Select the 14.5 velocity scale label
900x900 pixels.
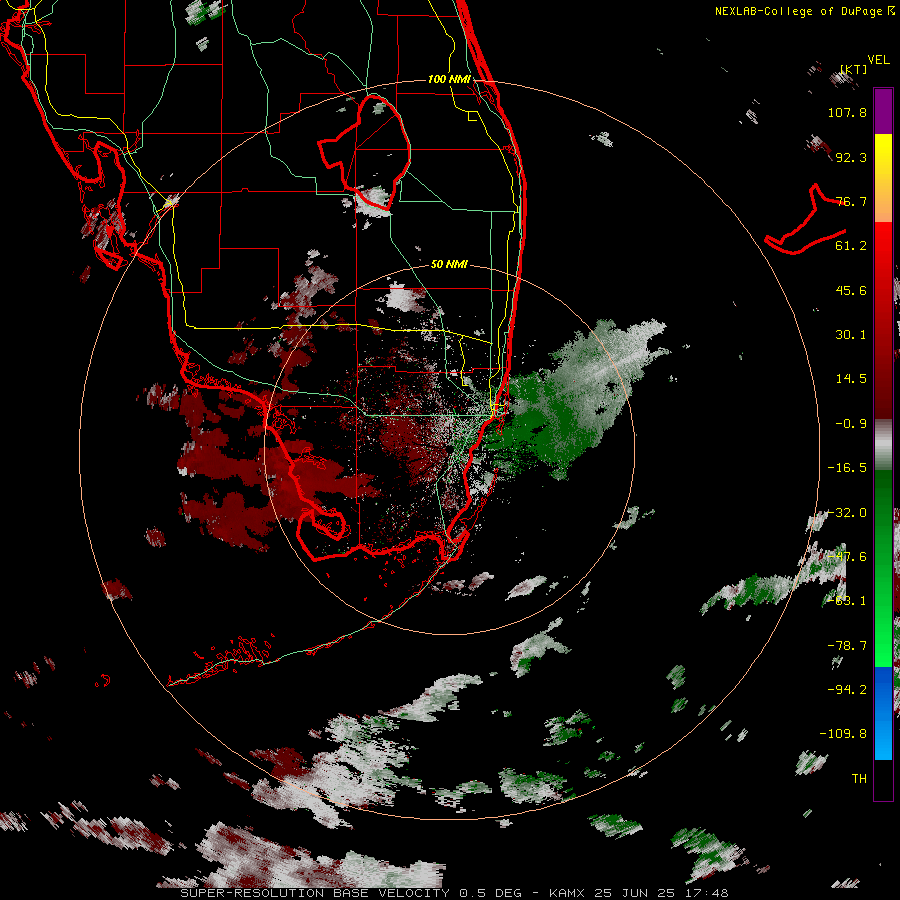tap(851, 379)
